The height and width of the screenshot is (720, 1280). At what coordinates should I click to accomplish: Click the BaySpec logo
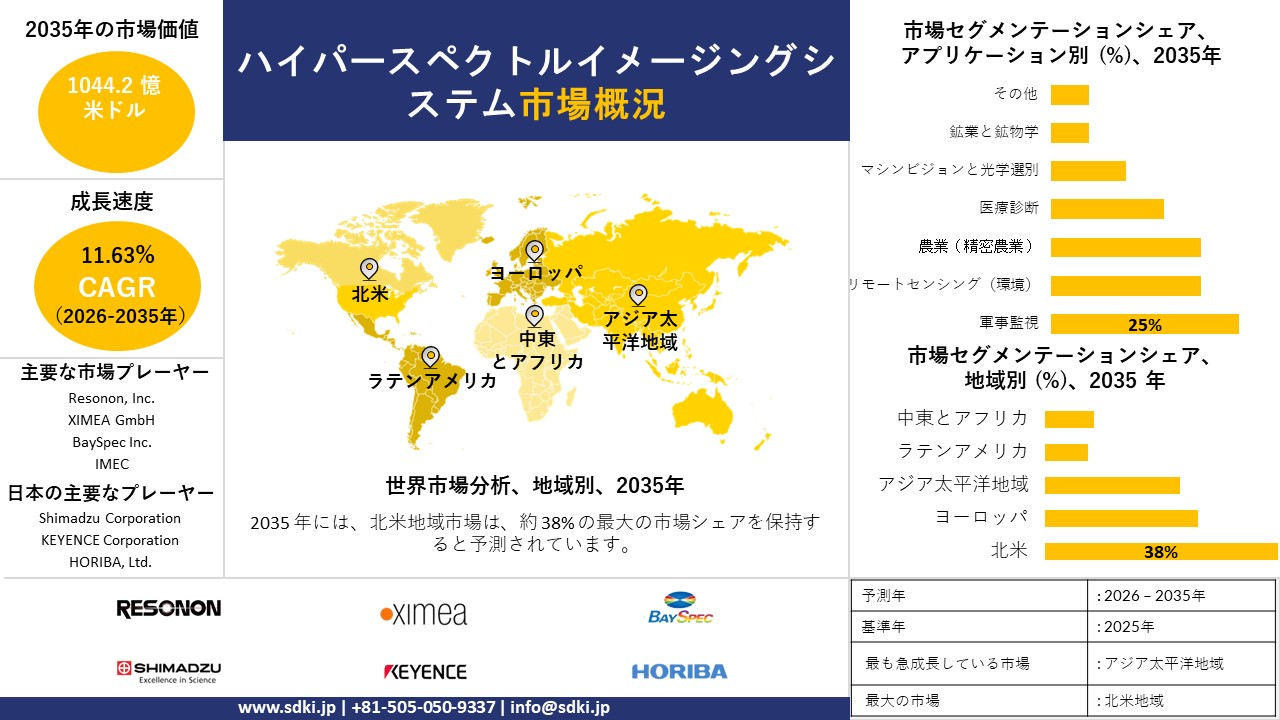point(680,609)
